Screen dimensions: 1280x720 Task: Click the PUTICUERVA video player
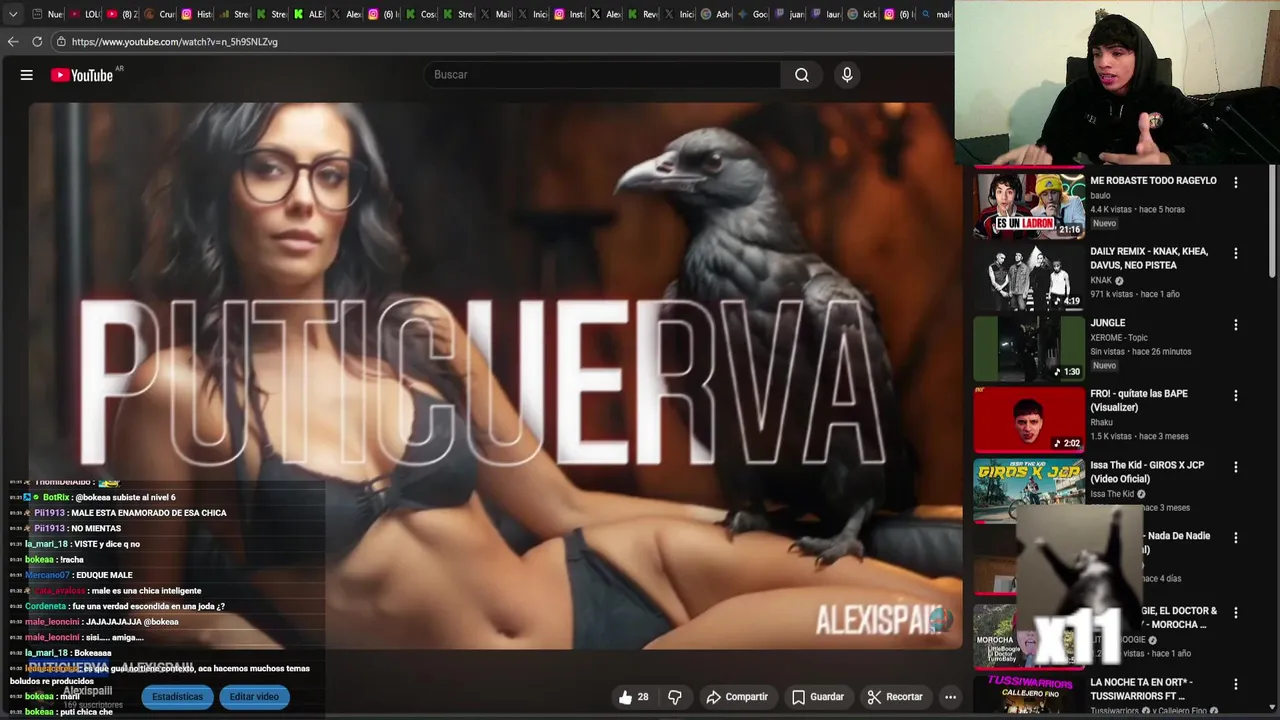[495, 375]
